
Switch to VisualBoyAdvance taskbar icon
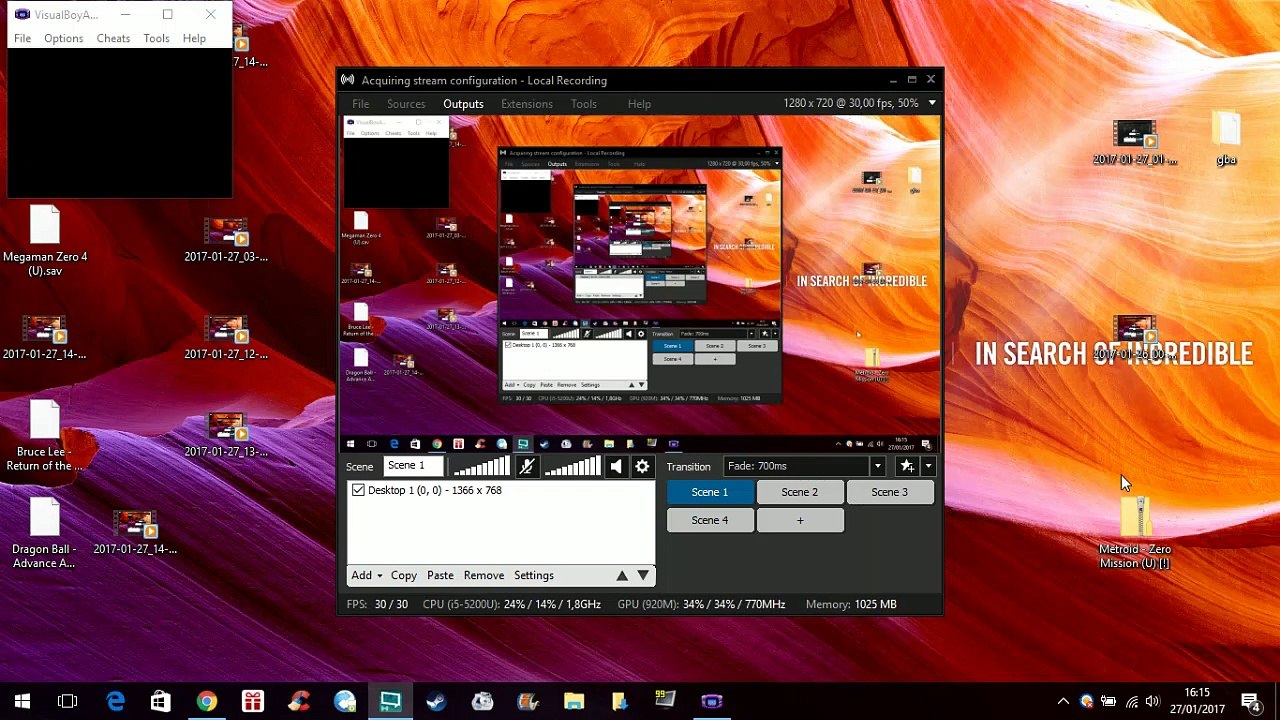pyautogui.click(x=712, y=701)
